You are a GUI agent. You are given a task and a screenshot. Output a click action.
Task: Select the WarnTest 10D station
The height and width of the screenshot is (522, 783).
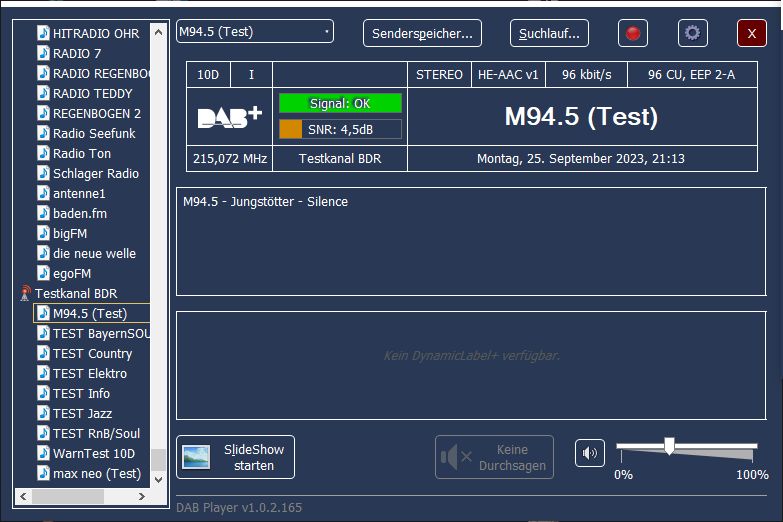coord(94,453)
